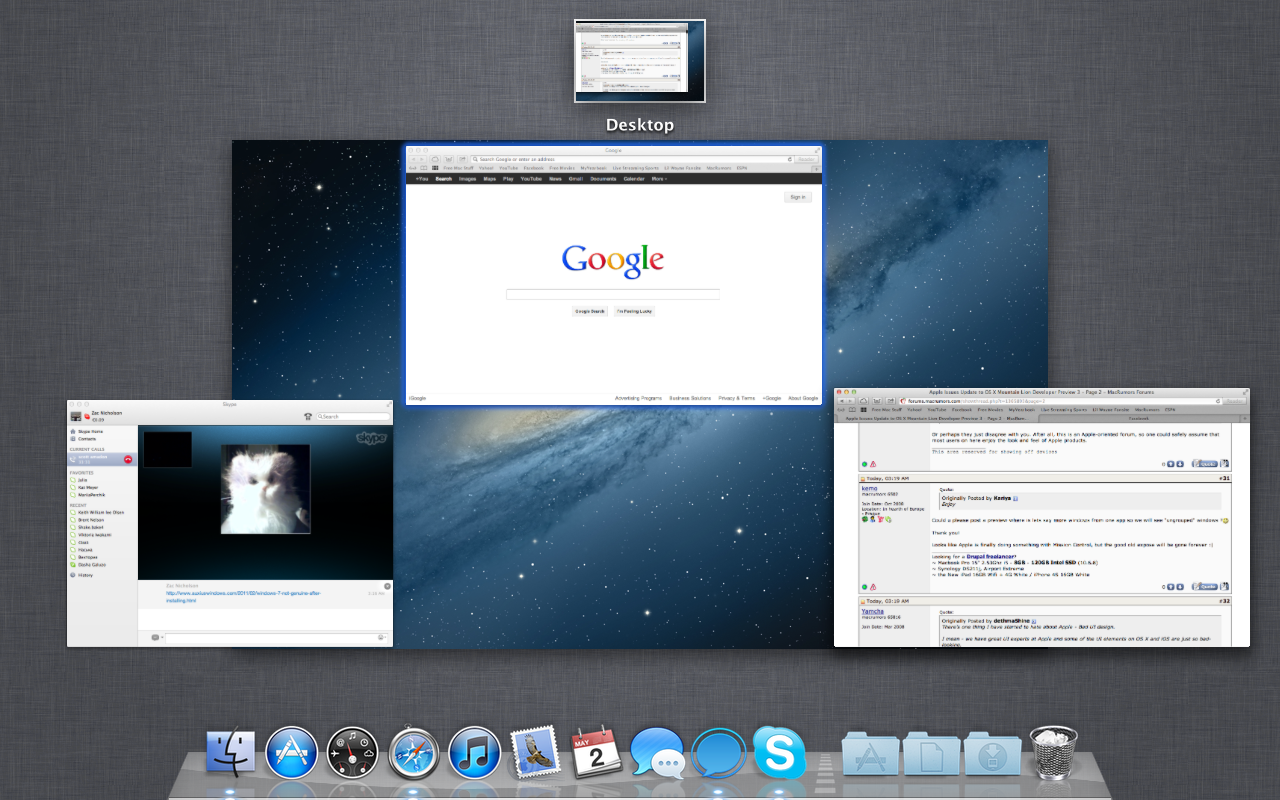The image size is (1280, 800).
Task: Open Skype from the Dock
Action: 780,753
